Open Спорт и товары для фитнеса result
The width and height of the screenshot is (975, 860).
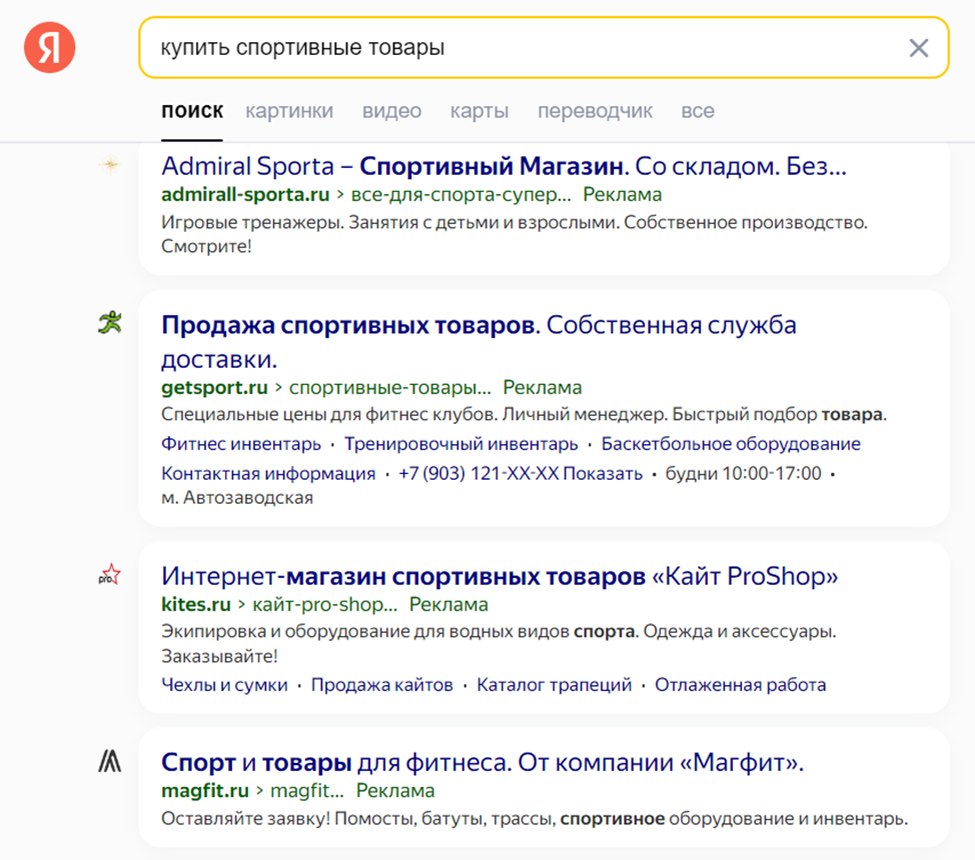483,762
